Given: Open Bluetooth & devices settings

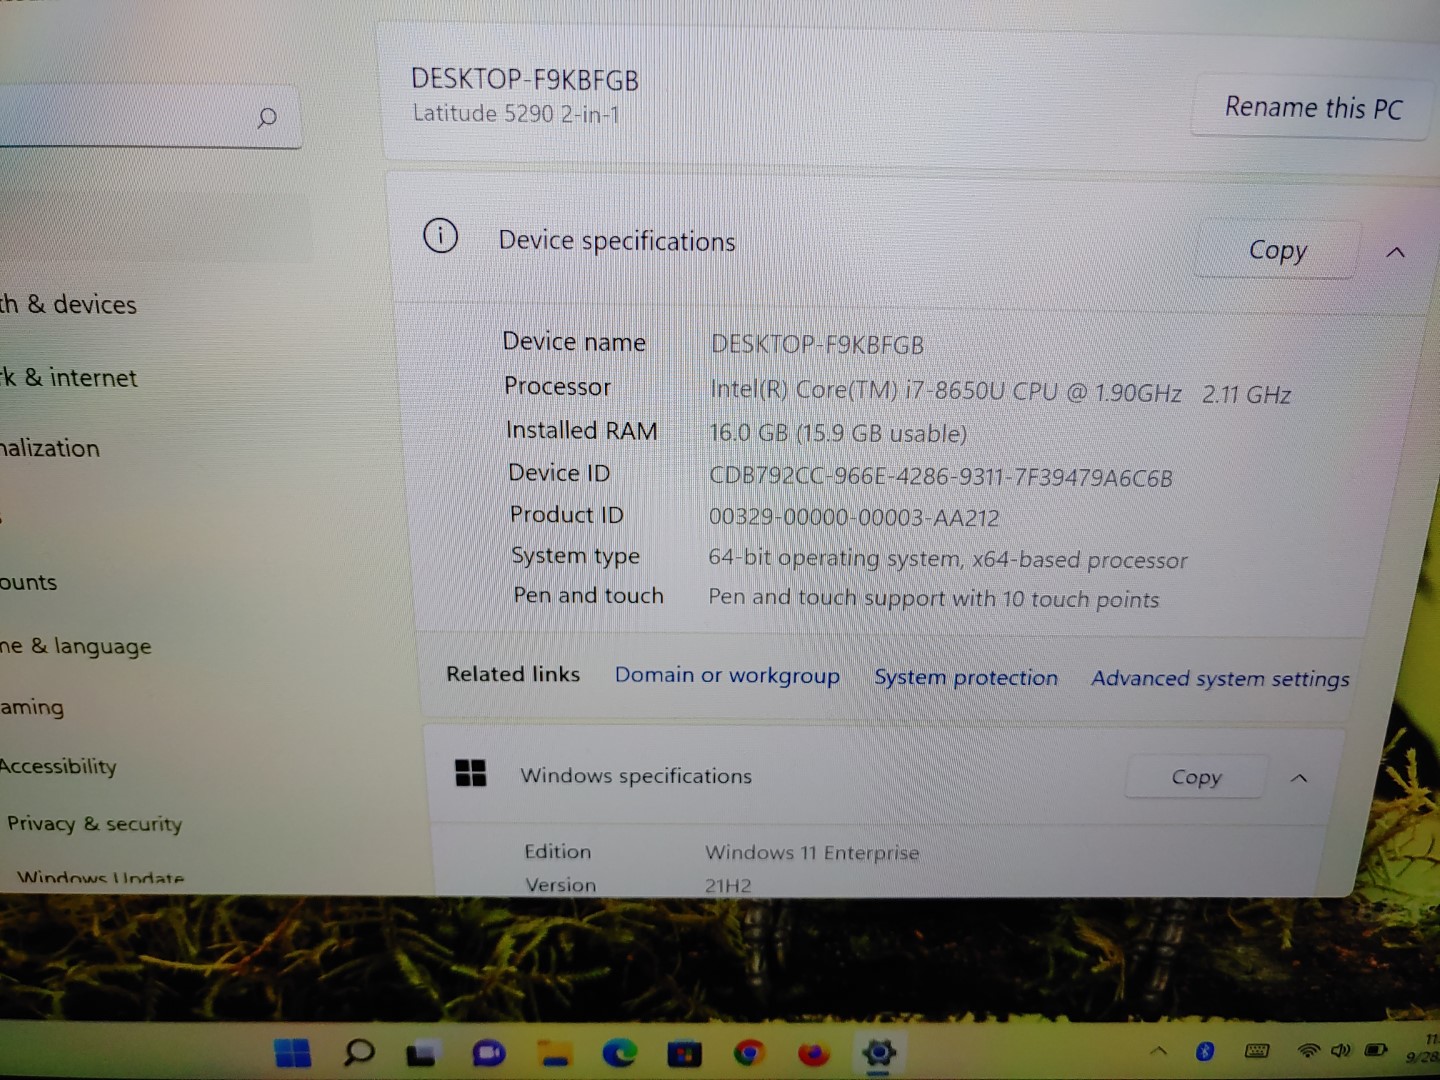Looking at the screenshot, I should [x=68, y=304].
